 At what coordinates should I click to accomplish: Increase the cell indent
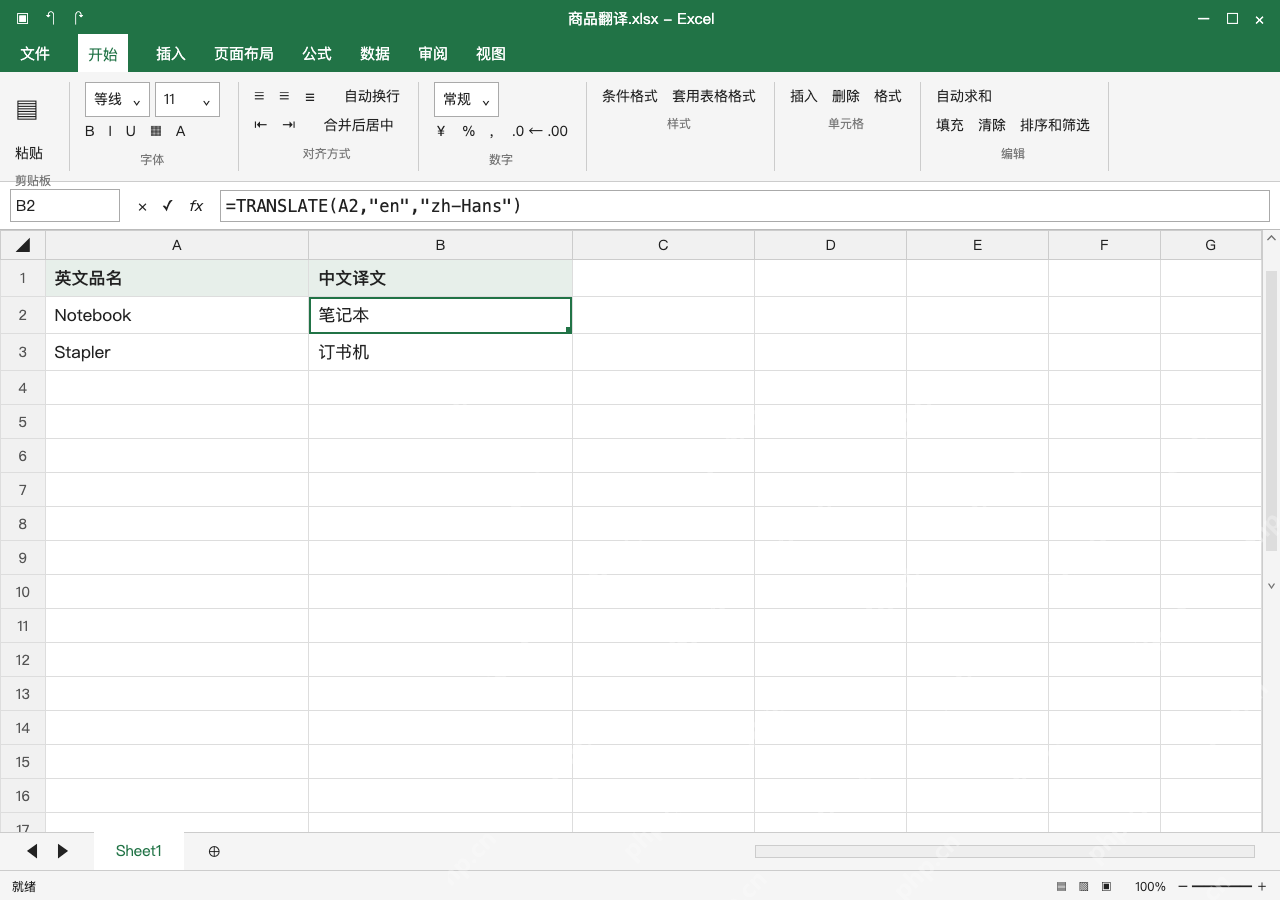[289, 125]
